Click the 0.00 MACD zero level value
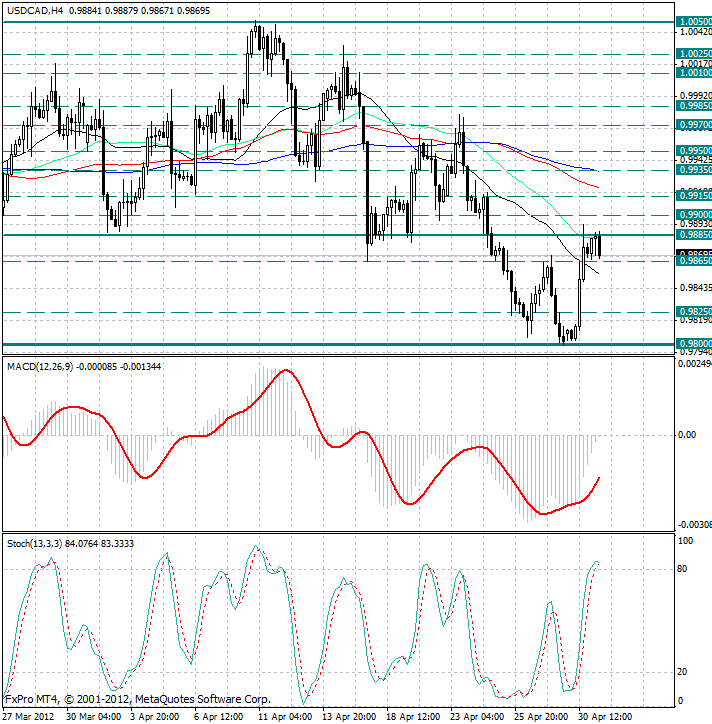The image size is (712, 724). (687, 435)
